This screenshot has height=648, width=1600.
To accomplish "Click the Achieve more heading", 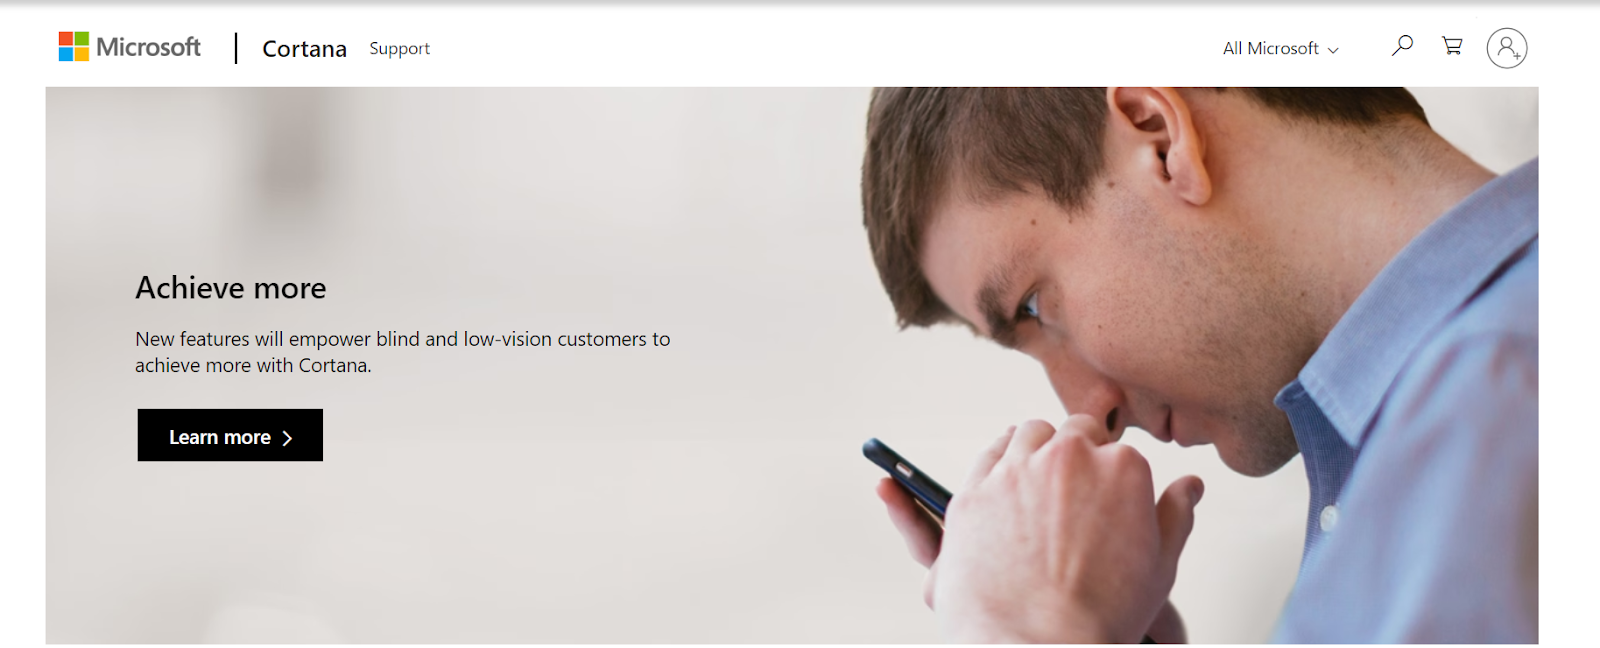I will (x=231, y=288).
